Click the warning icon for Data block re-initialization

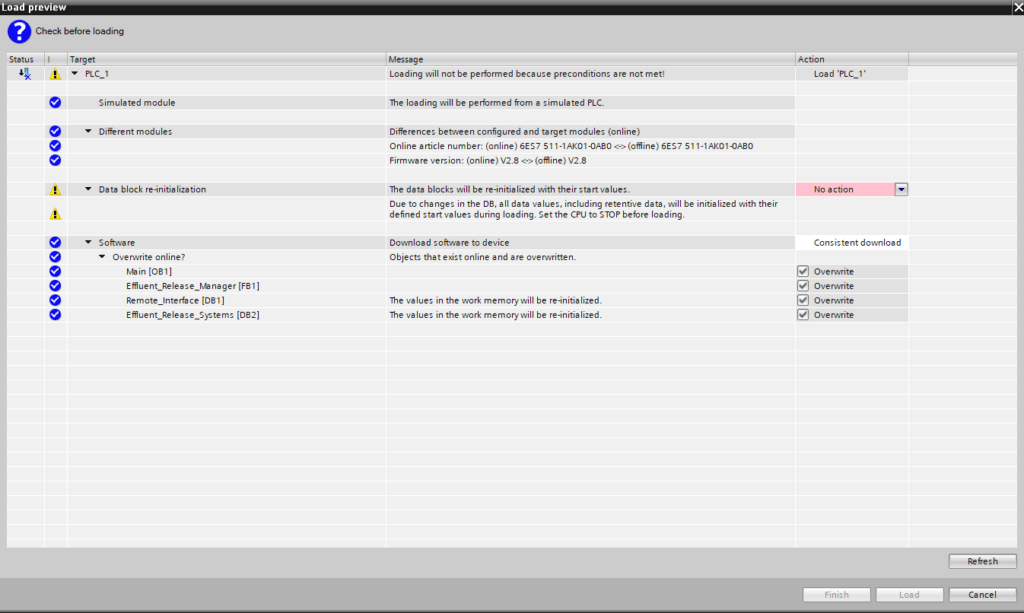[x=55, y=189]
